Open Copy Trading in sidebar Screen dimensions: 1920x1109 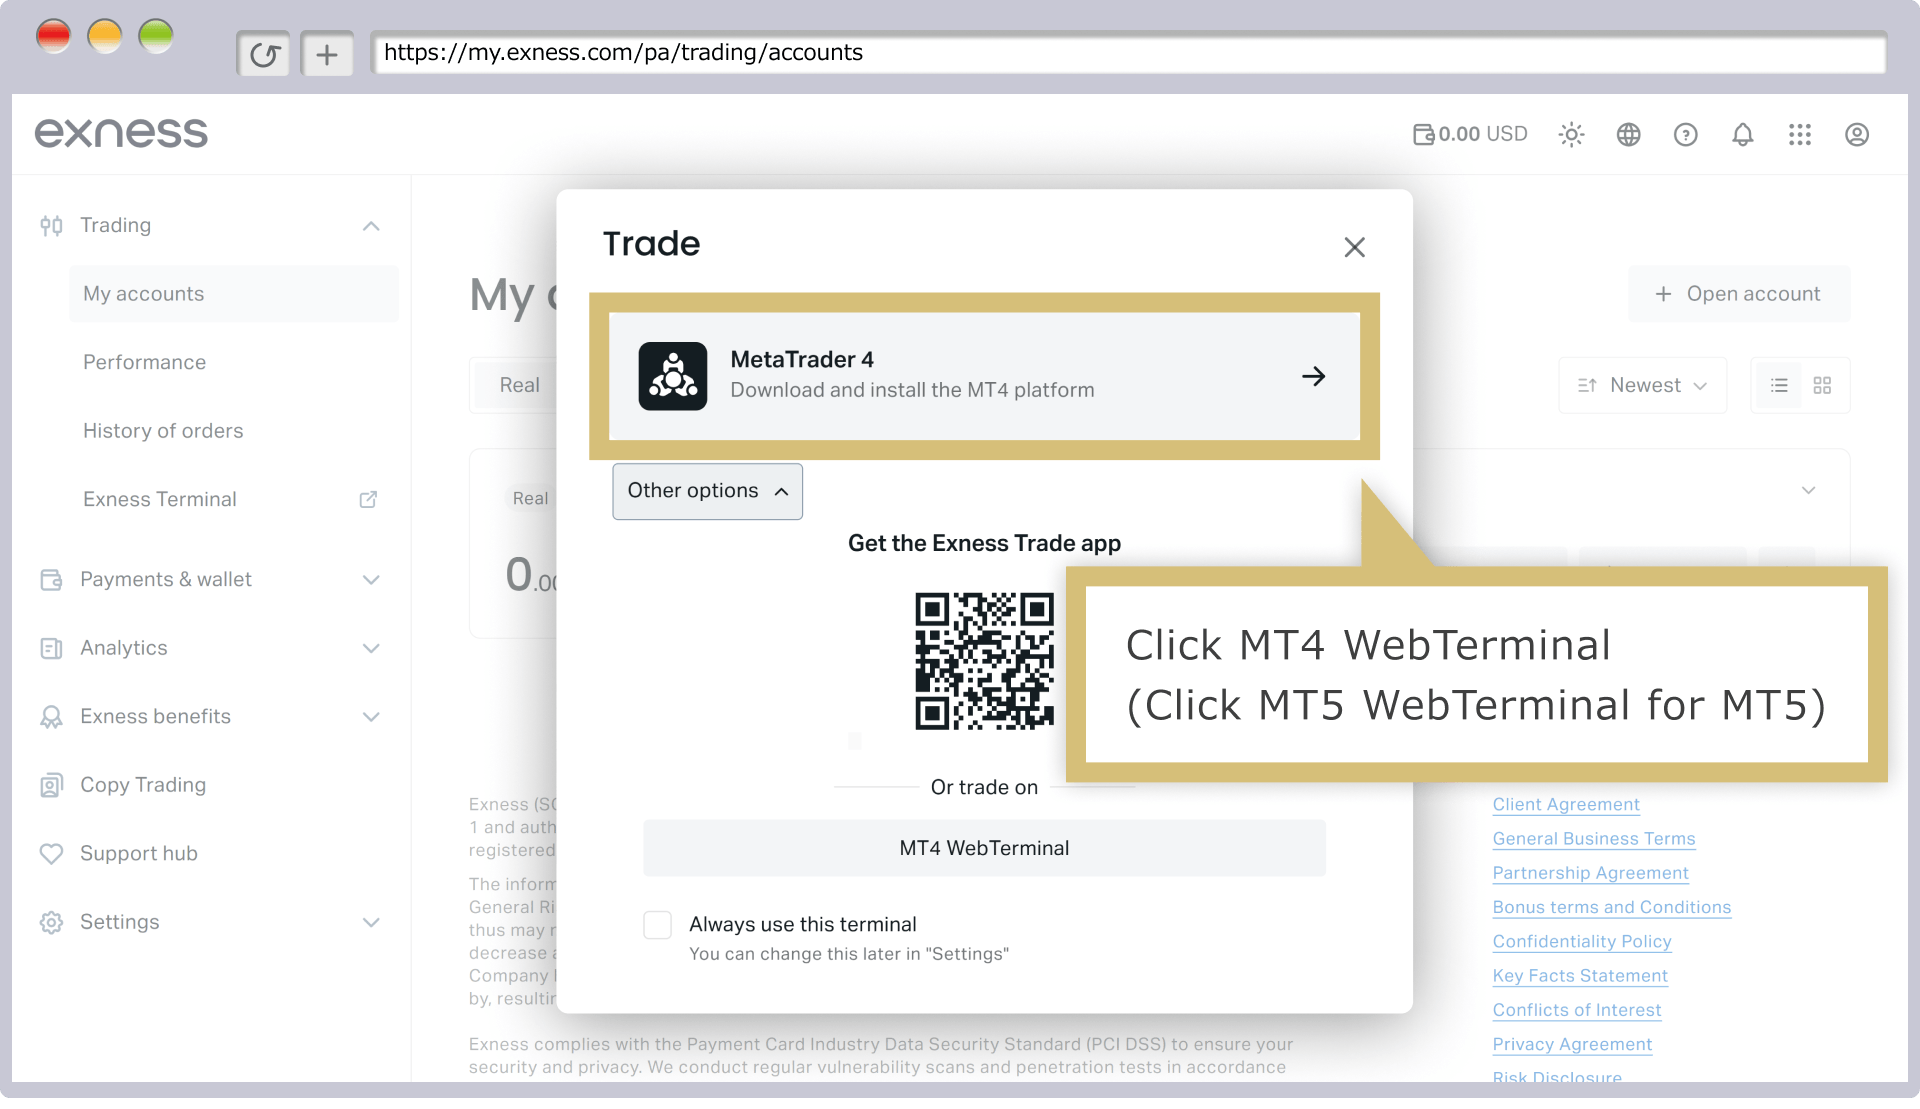[143, 785]
